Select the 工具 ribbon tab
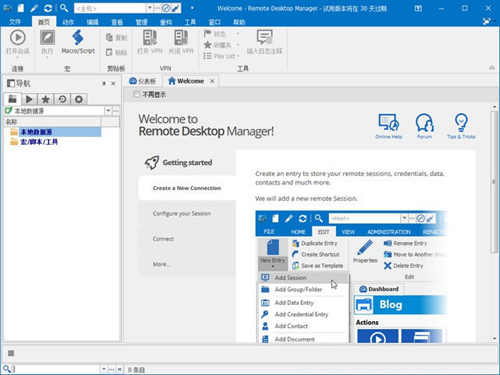 pyautogui.click(x=190, y=22)
